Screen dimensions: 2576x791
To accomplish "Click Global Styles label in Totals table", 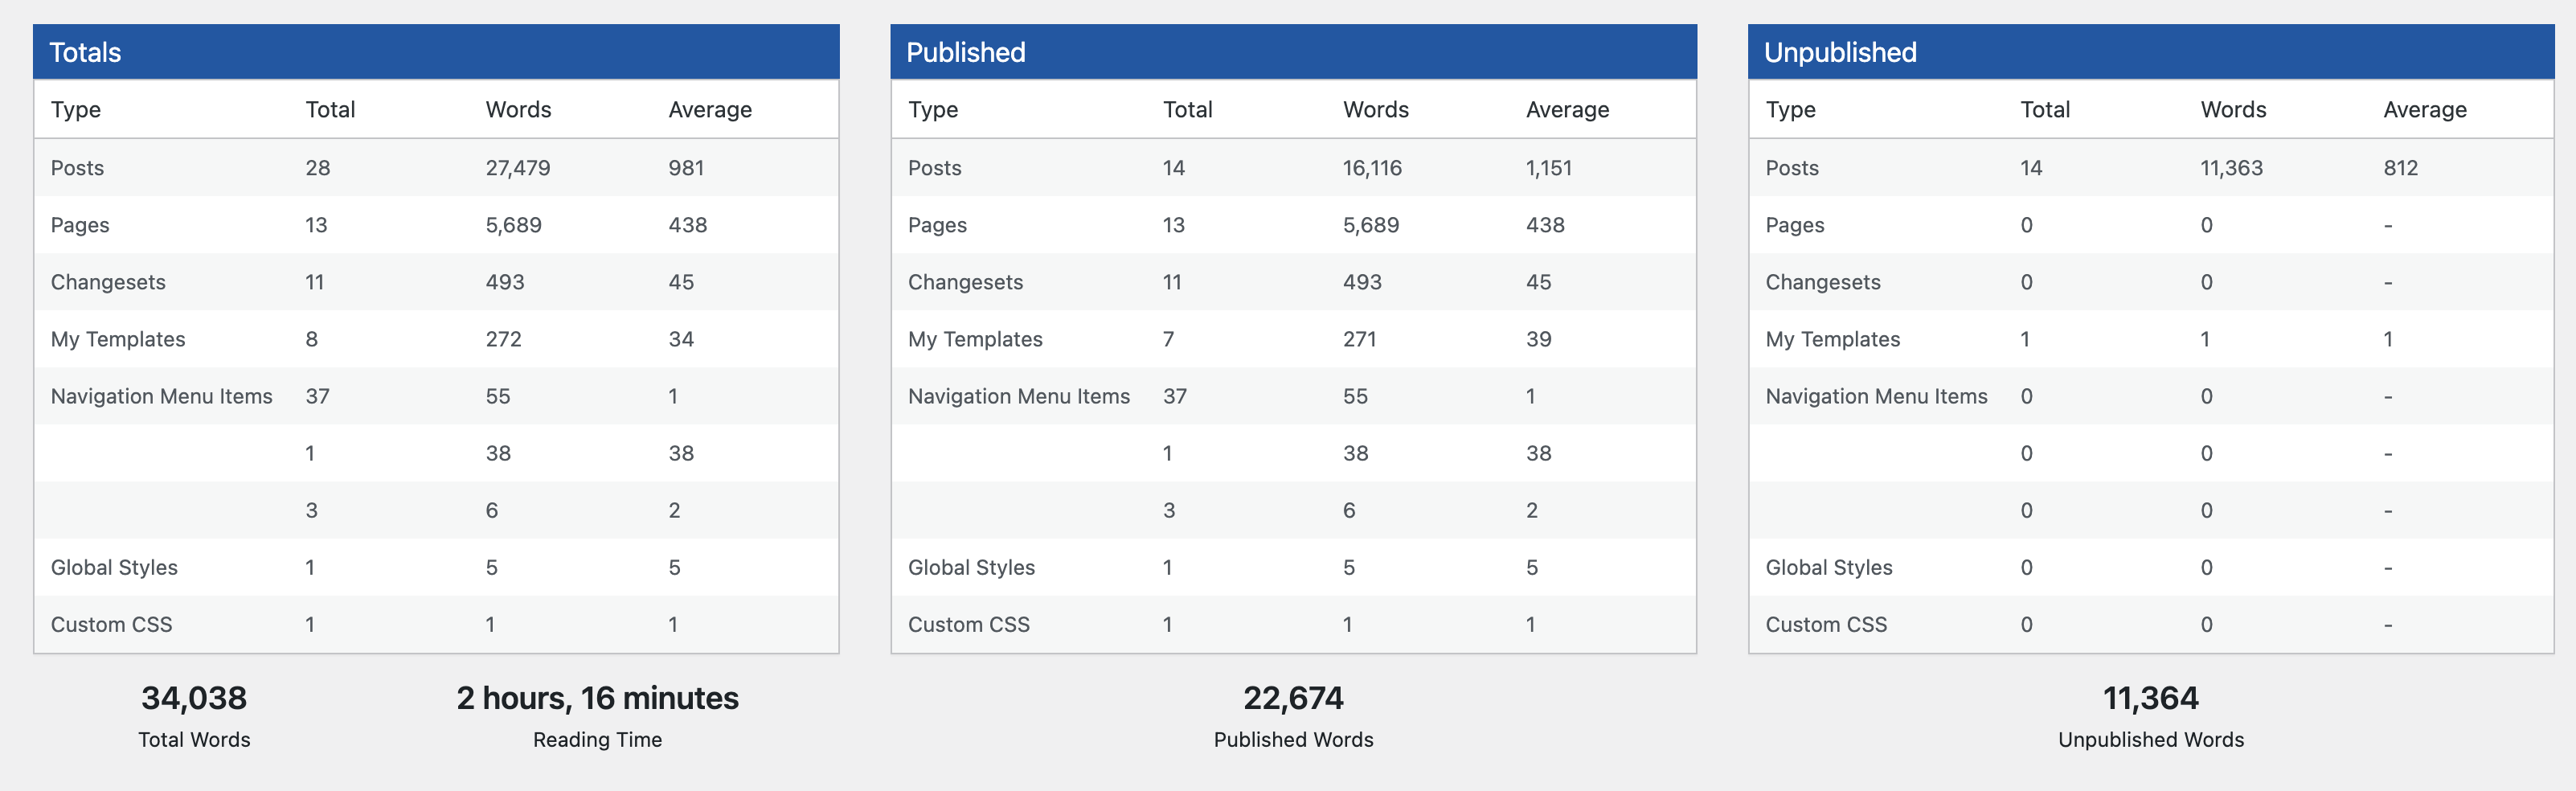I will click(x=114, y=567).
